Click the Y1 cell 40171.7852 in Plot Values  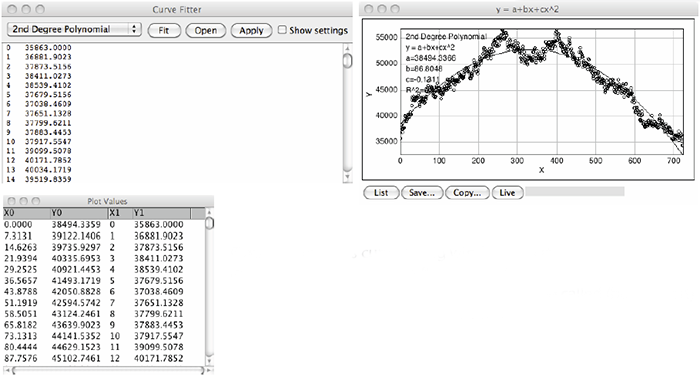point(158,358)
